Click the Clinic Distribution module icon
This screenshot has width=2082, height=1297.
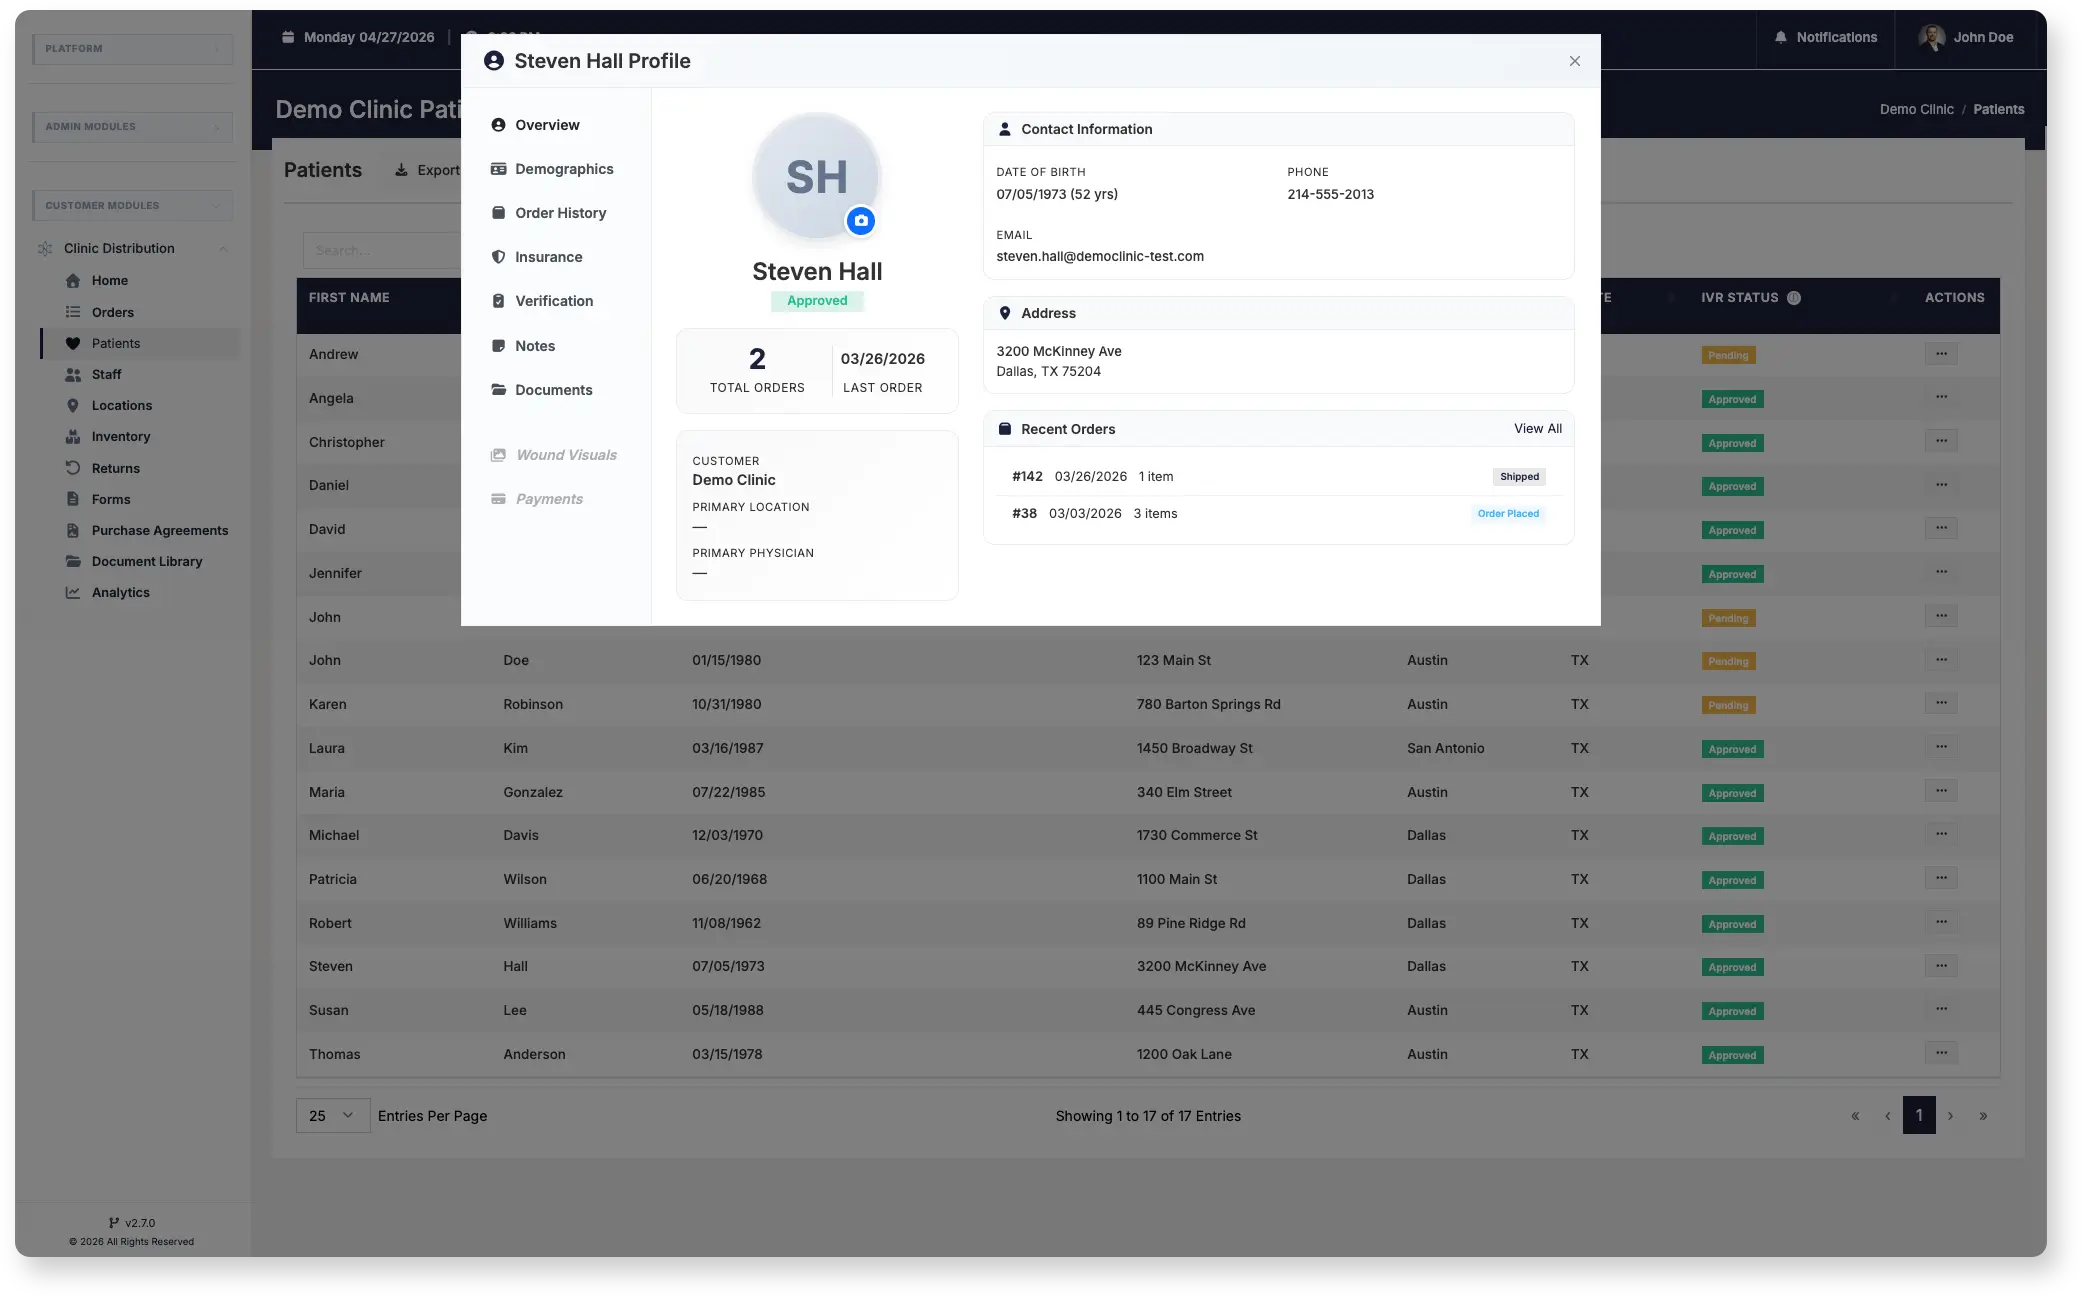(45, 248)
